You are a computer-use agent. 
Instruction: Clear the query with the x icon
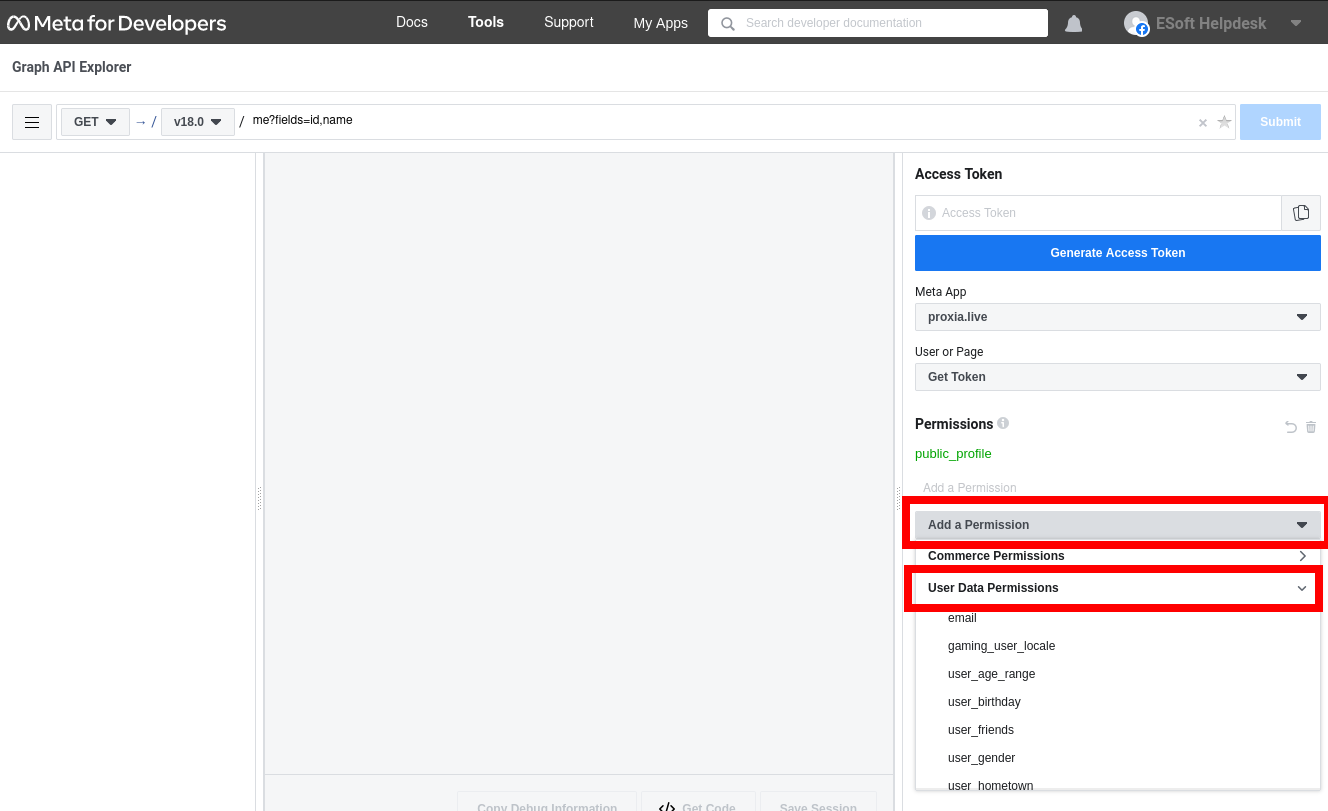1203,123
